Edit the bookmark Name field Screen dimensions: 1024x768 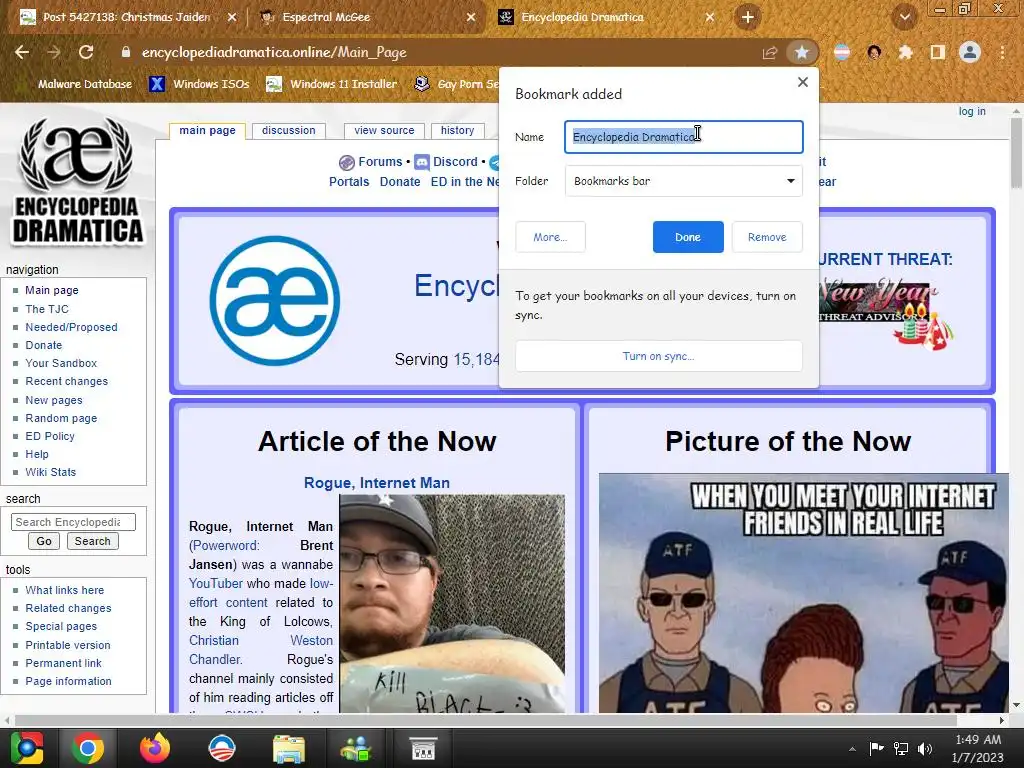[684, 137]
